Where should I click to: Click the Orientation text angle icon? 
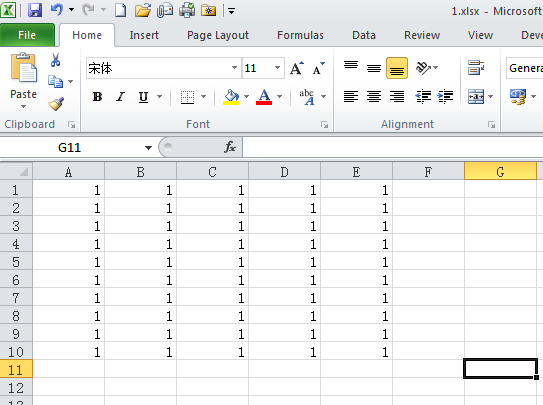pos(423,68)
